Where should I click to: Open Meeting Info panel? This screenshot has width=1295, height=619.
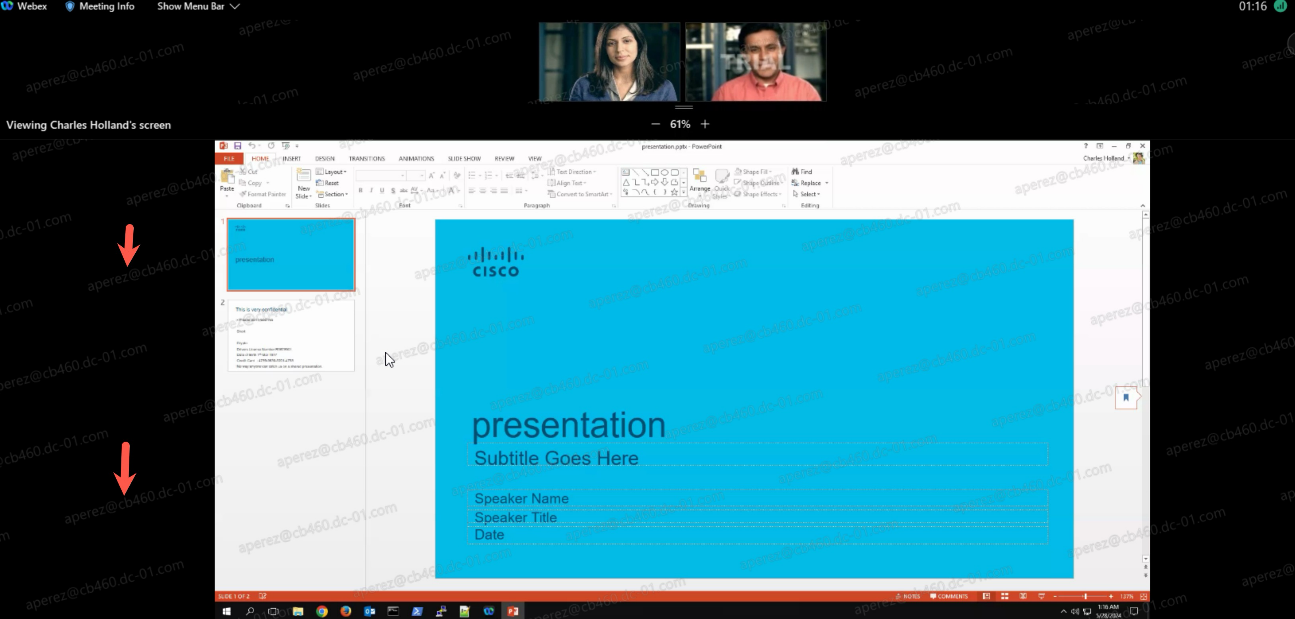click(100, 6)
